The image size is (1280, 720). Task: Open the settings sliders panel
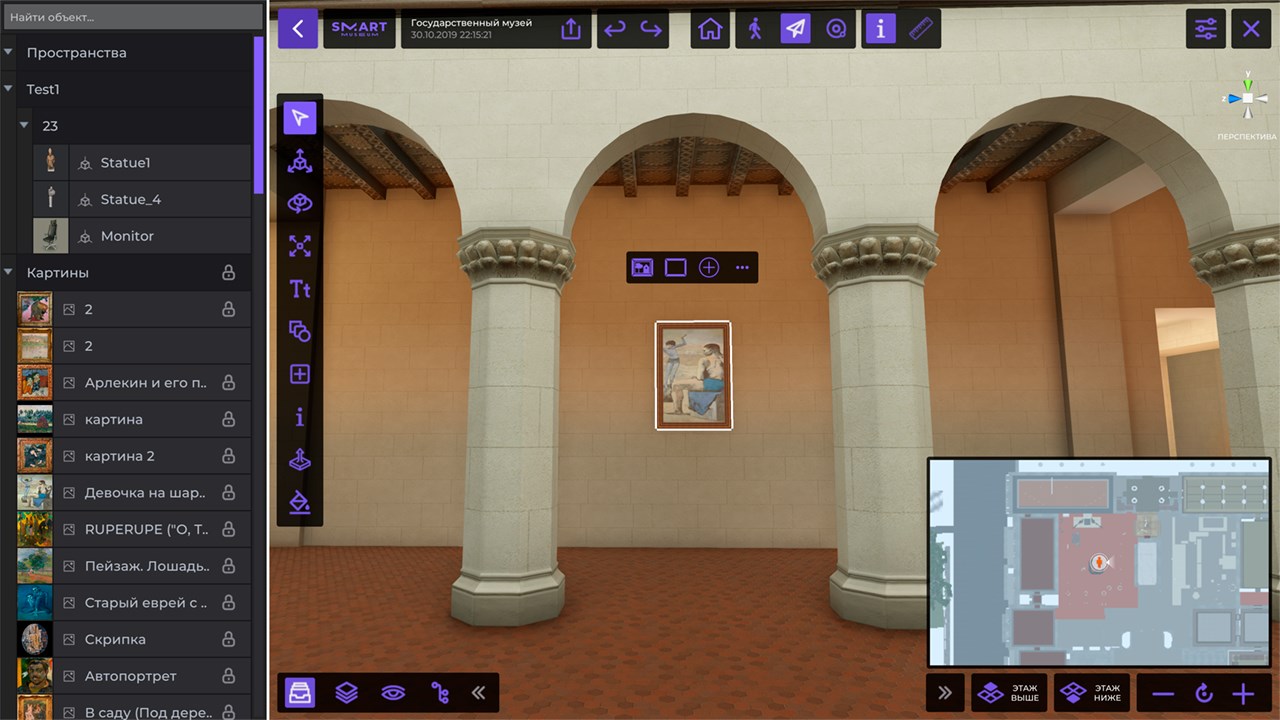(1206, 29)
